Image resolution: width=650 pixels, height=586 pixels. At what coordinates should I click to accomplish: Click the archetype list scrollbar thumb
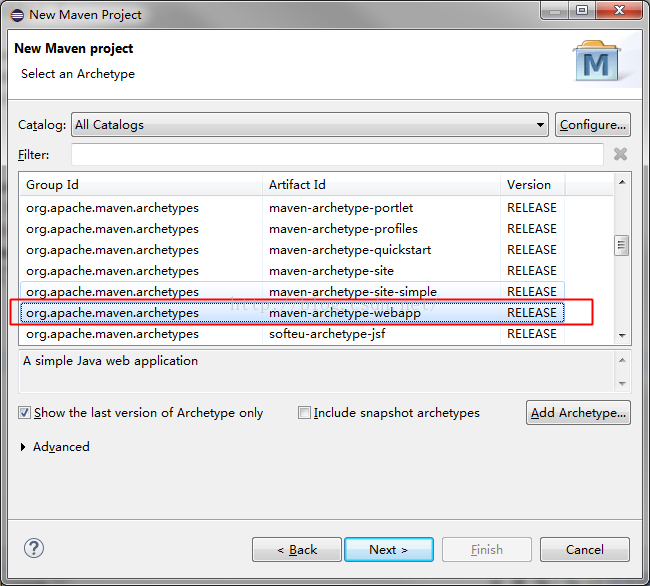click(621, 245)
